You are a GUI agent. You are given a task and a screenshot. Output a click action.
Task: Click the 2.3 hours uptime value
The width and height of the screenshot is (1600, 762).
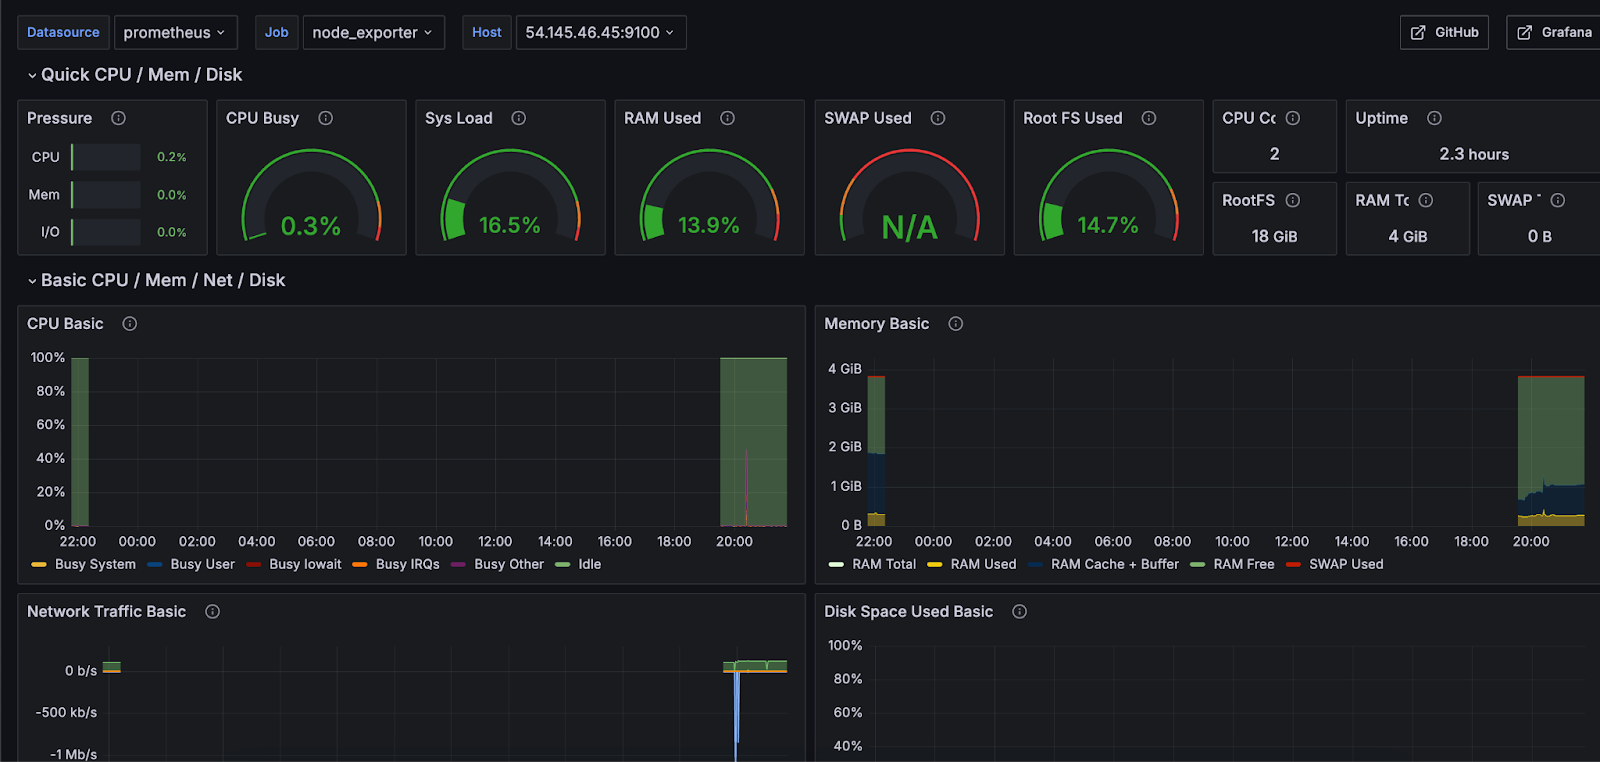click(x=1474, y=154)
